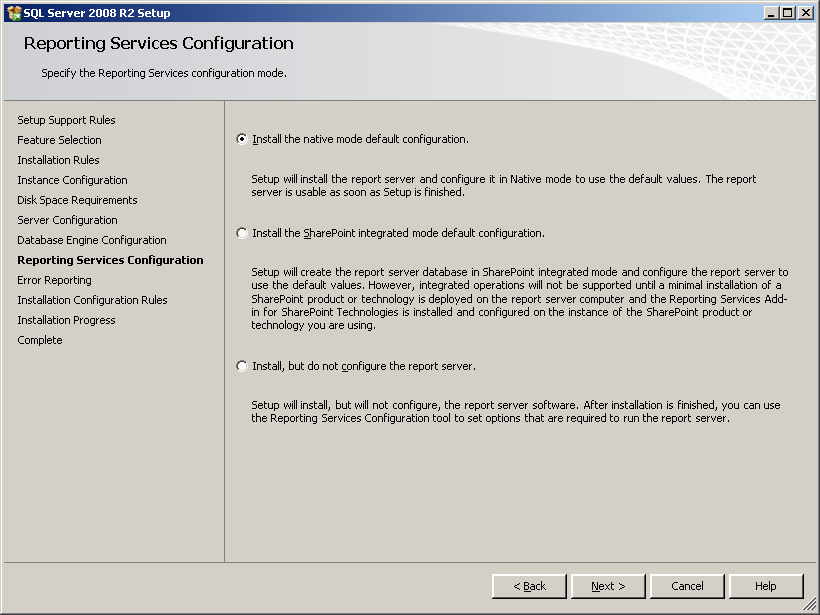The height and width of the screenshot is (615, 820).
Task: Click native mode description paragraph
Action: 504,186
